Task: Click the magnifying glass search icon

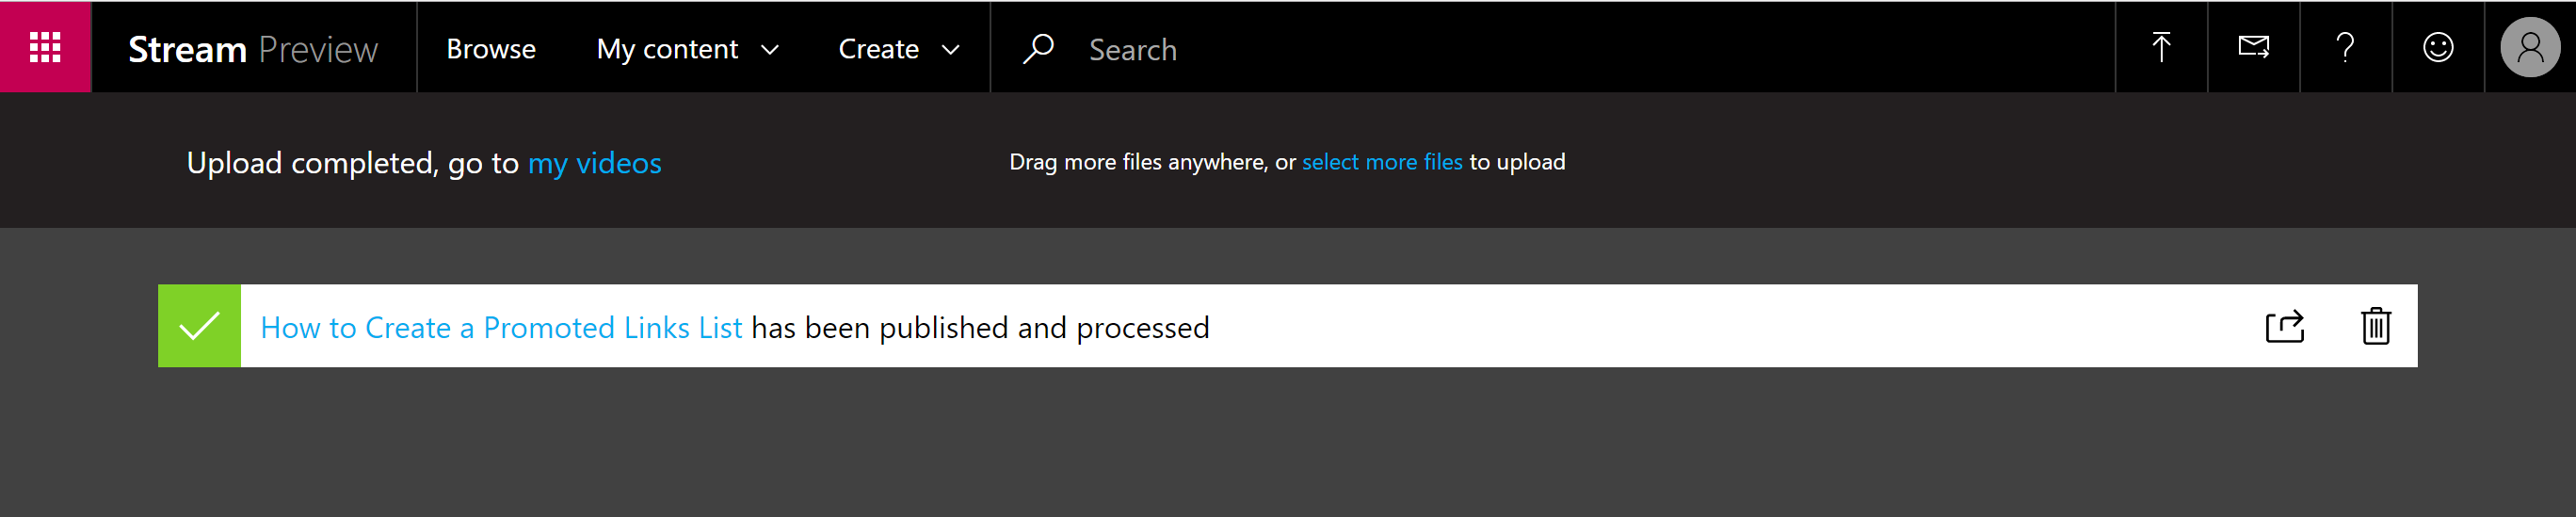Action: pyautogui.click(x=1038, y=48)
